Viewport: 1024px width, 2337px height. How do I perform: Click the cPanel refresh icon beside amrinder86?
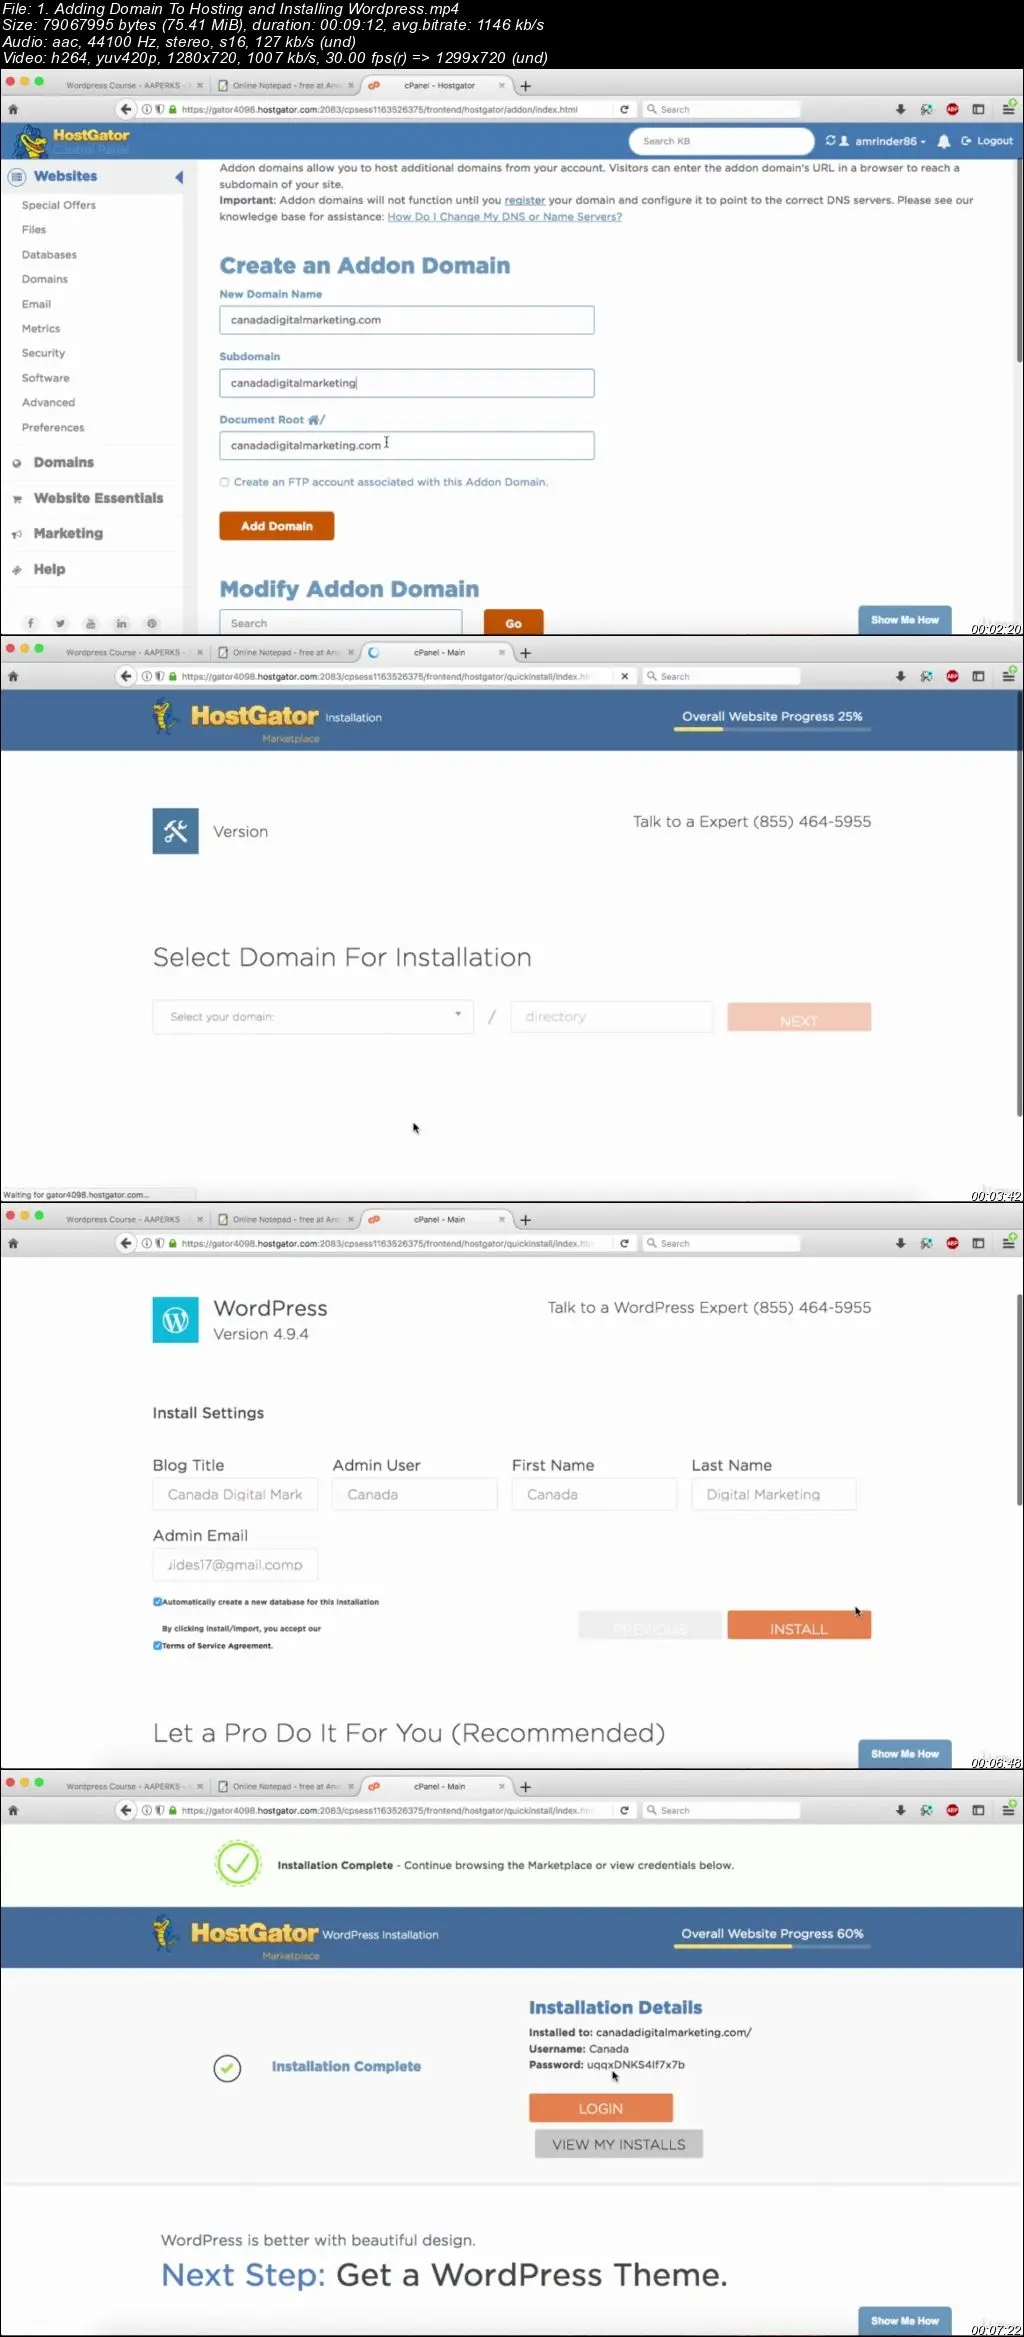point(830,141)
